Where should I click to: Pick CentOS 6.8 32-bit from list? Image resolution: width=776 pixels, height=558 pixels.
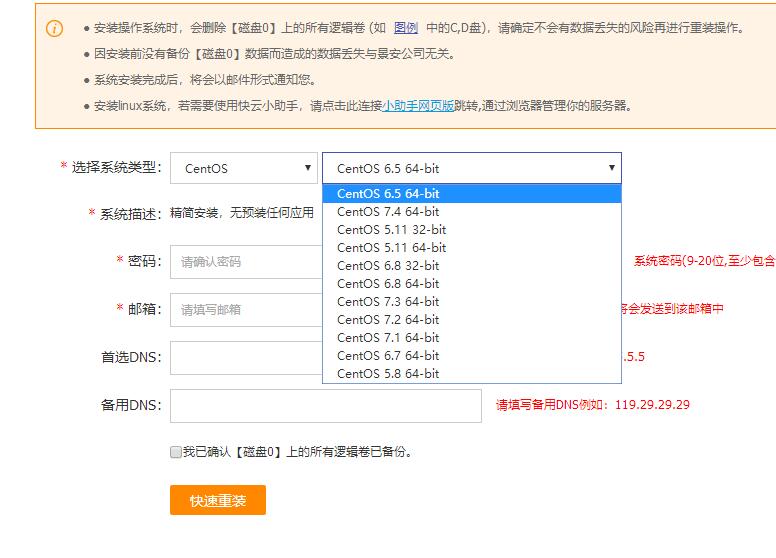click(472, 266)
